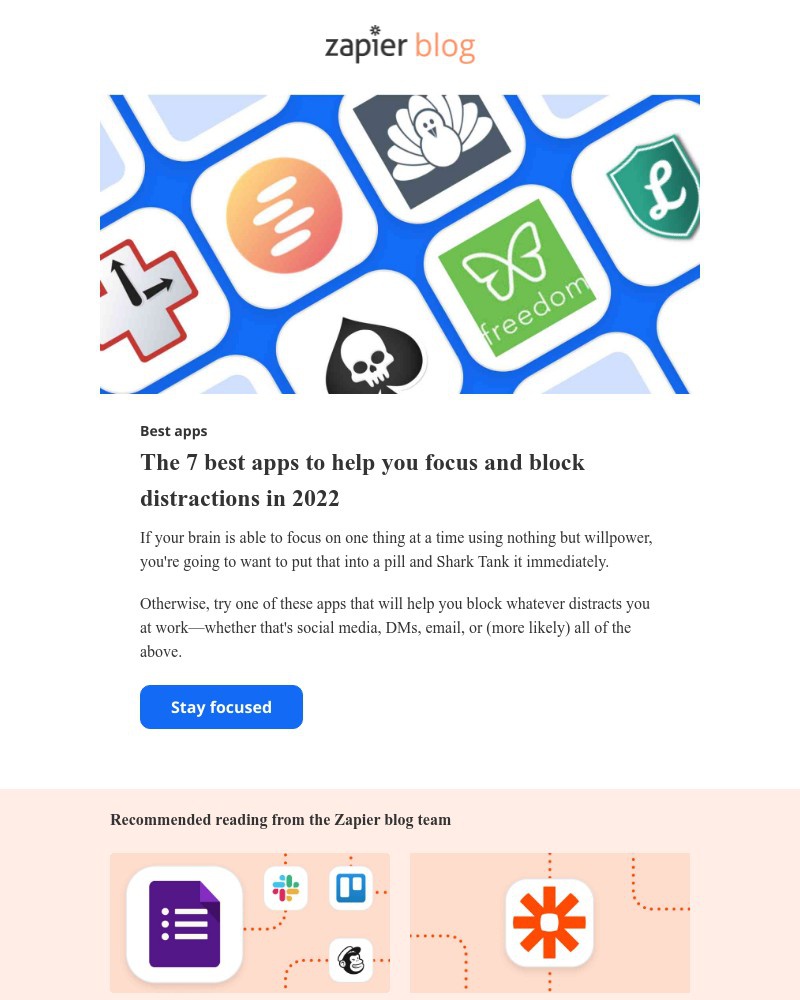Click the orange Zapier asterisk icon
Screen dimensions: 800x1000
549,922
